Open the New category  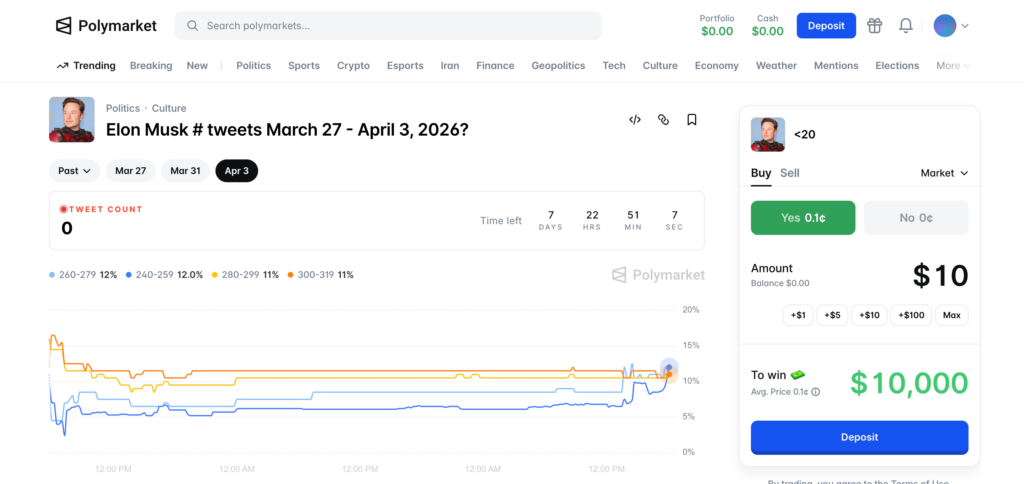click(x=197, y=65)
